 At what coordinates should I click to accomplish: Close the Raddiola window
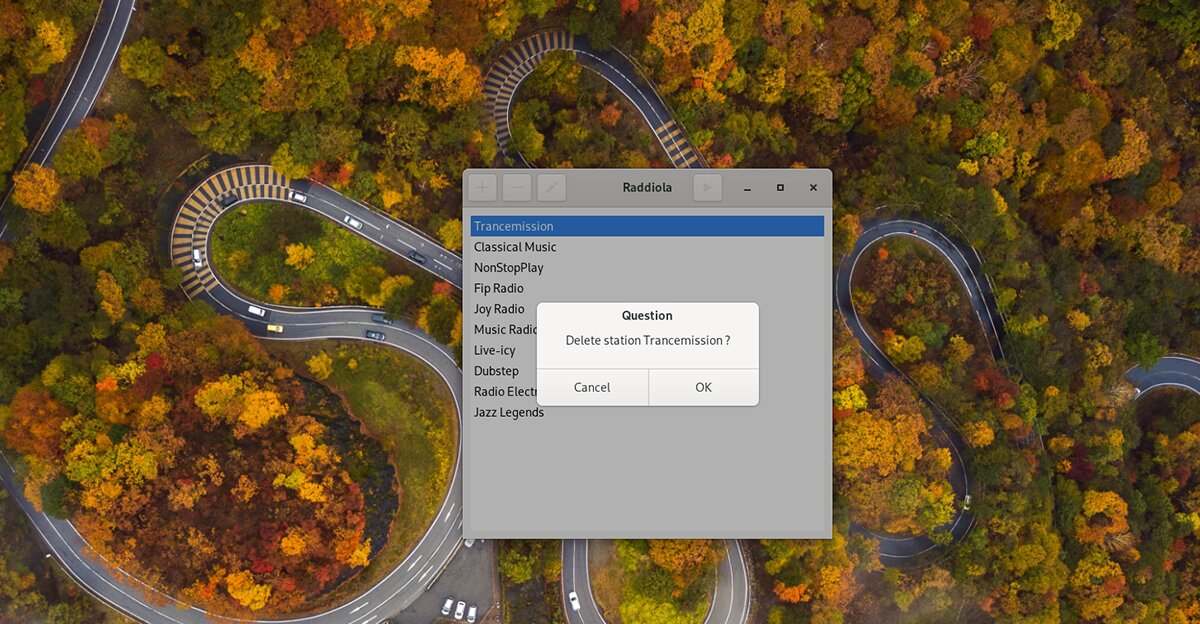click(x=813, y=188)
